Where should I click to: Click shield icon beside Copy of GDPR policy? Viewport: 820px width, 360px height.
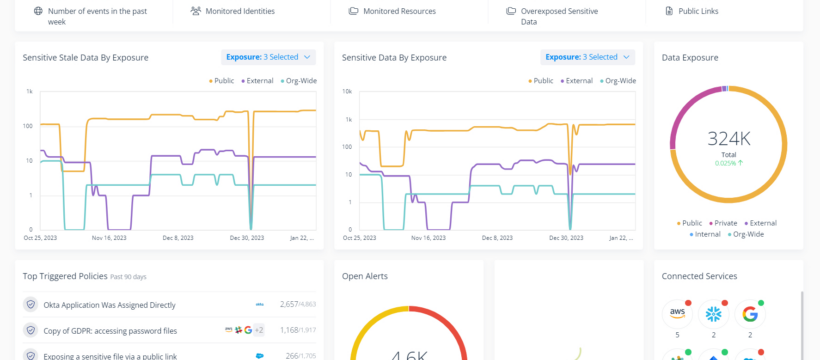pos(31,330)
